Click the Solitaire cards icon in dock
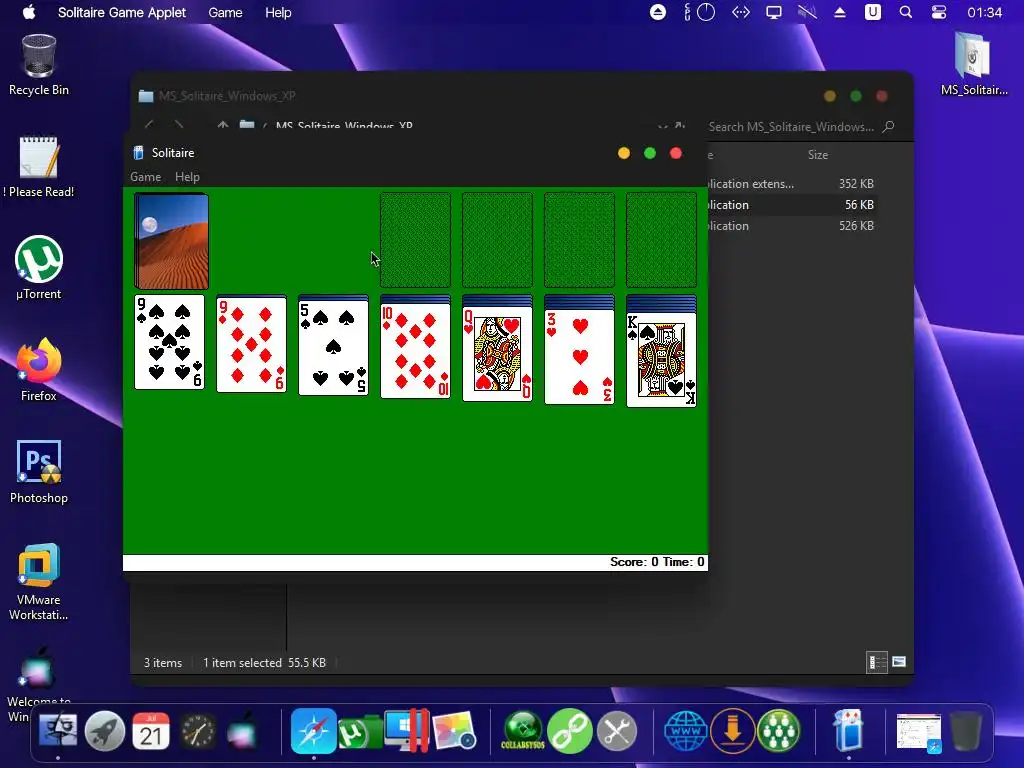This screenshot has width=1024, height=768. point(848,730)
